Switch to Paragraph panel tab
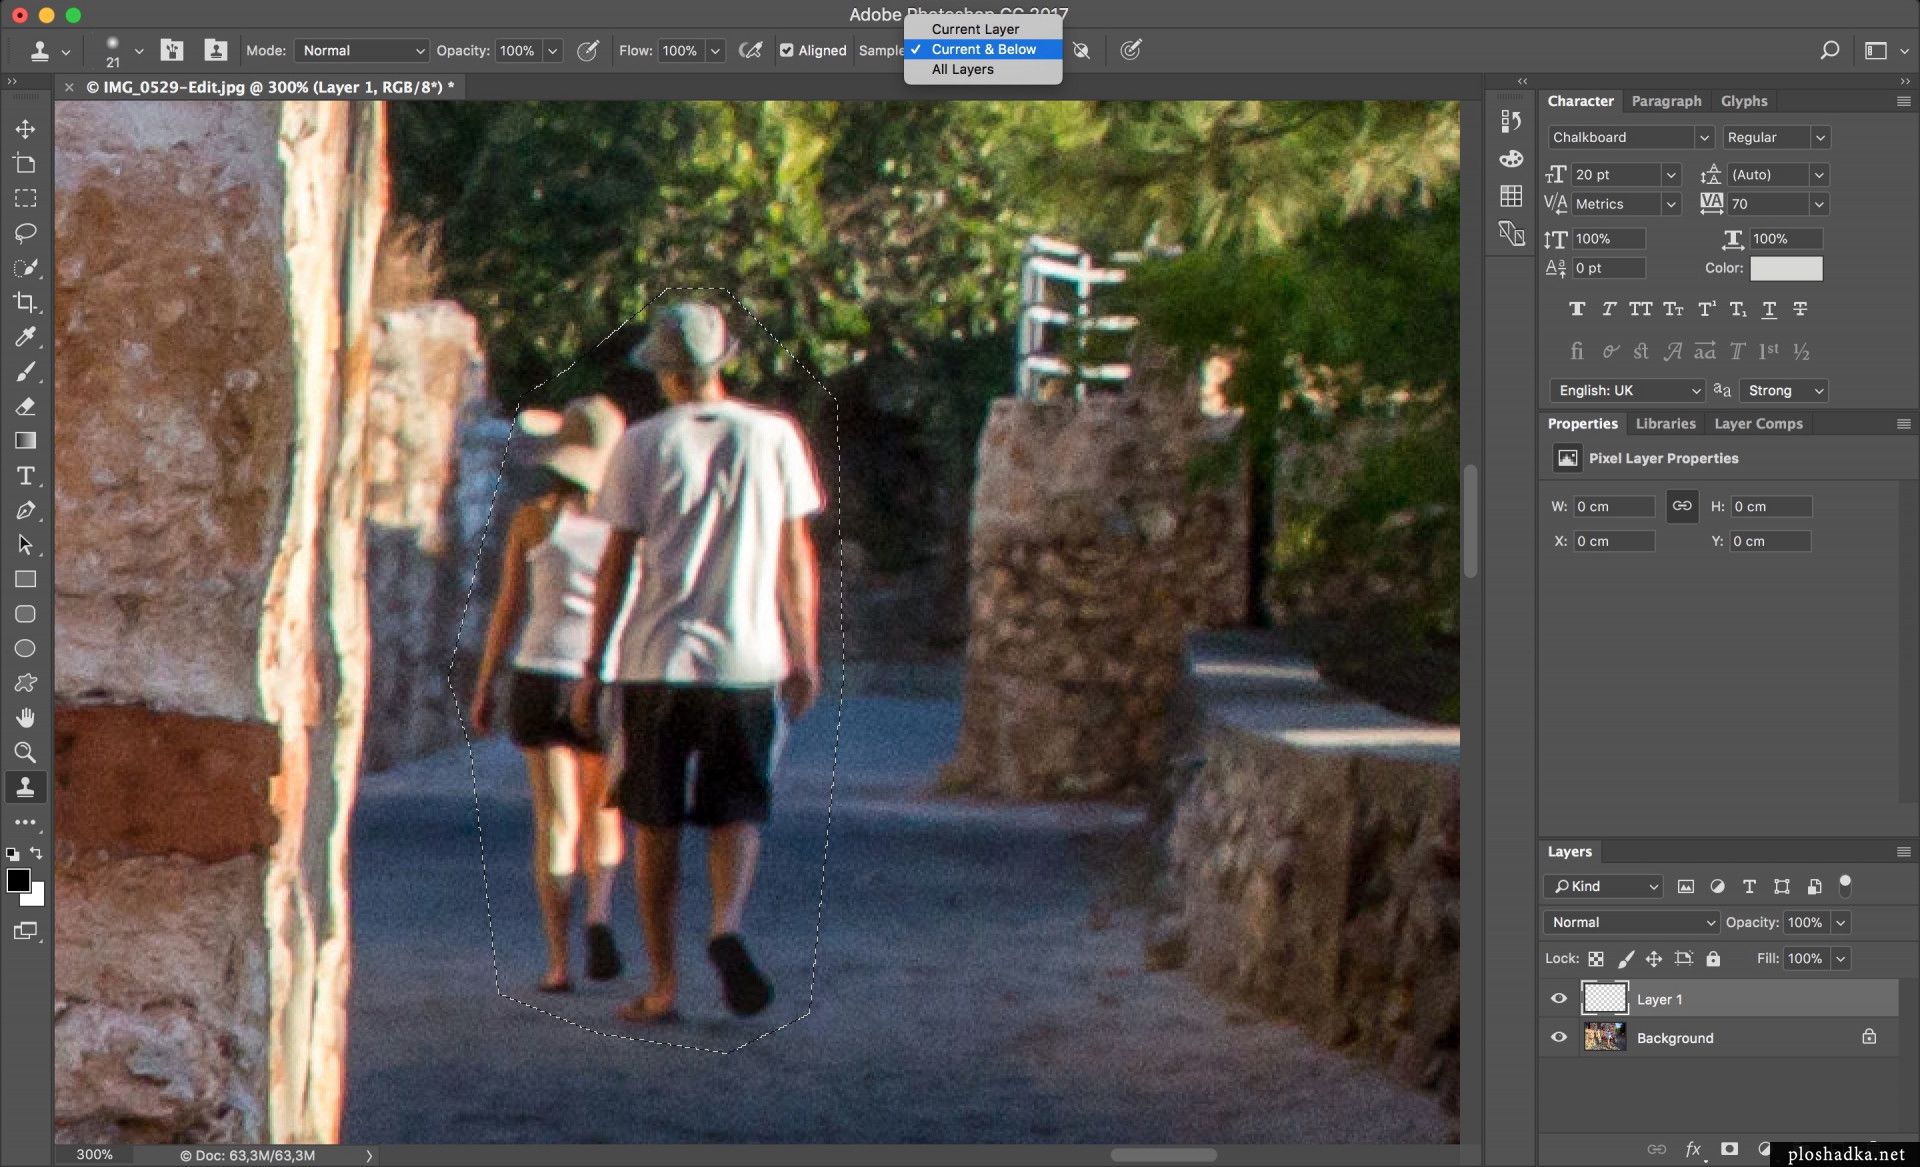The image size is (1920, 1167). (1666, 99)
